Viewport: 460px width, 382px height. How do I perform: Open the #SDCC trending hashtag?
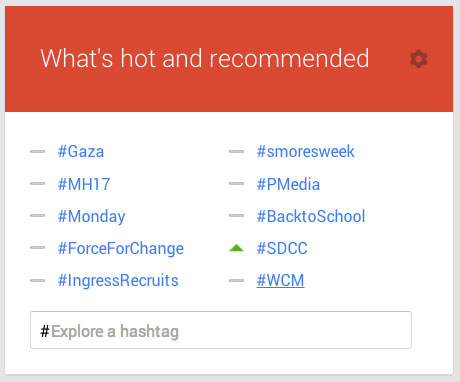click(x=282, y=248)
